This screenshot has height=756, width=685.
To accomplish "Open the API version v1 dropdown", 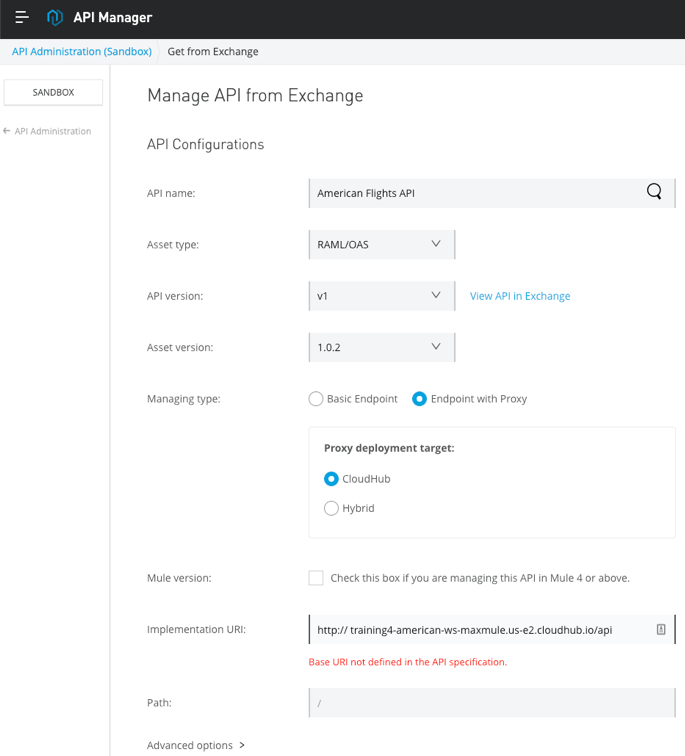I will 382,296.
